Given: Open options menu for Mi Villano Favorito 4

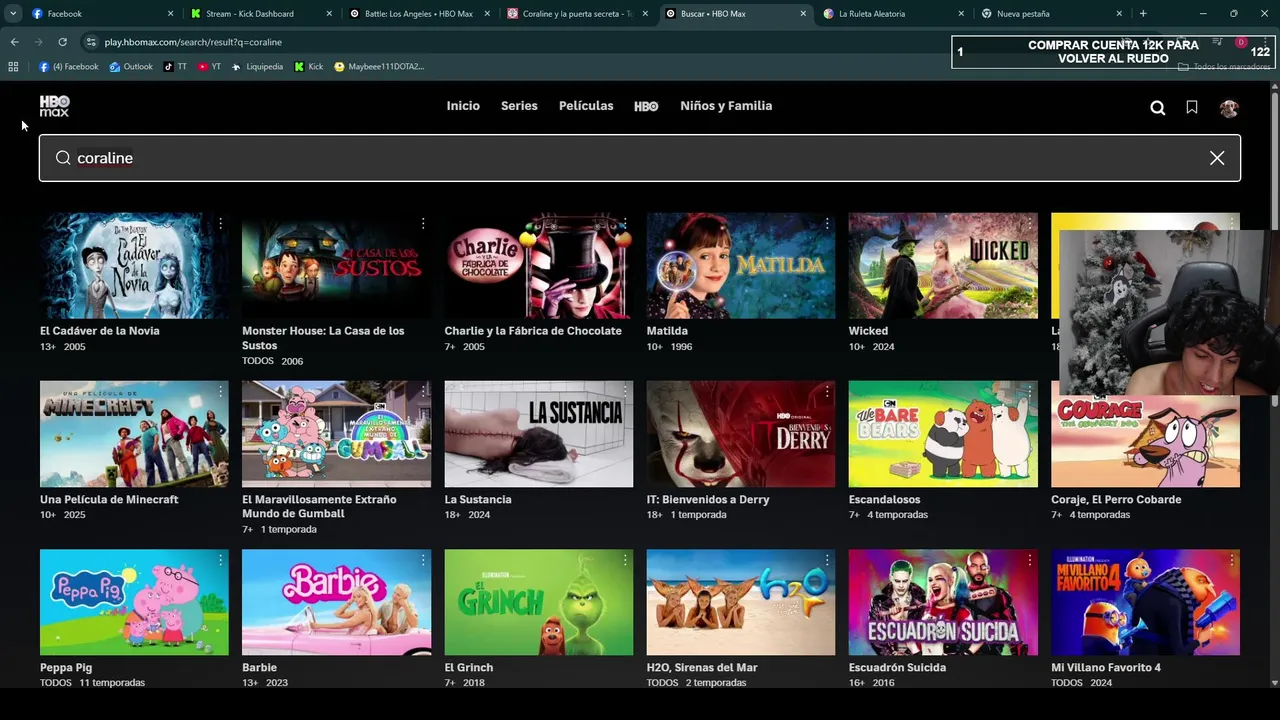Looking at the screenshot, I should click(x=1231, y=561).
